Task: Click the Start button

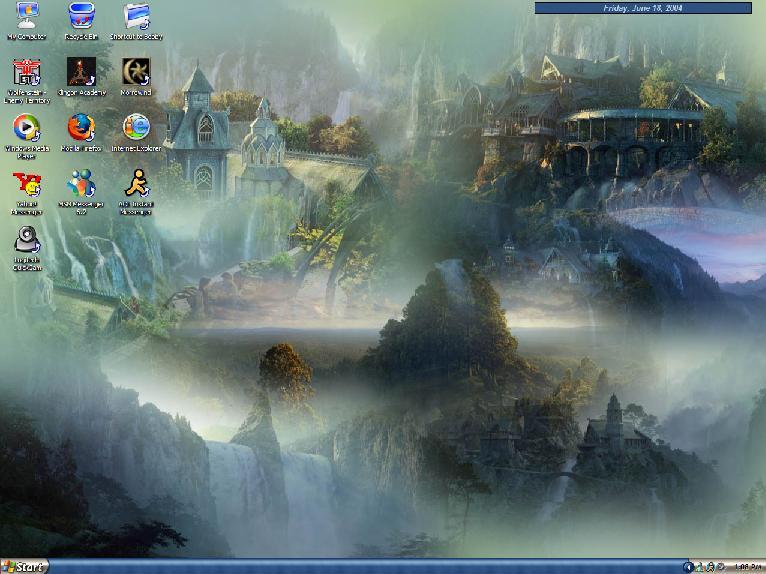Action: point(24,566)
